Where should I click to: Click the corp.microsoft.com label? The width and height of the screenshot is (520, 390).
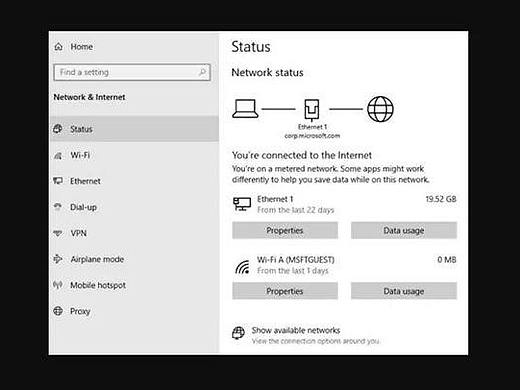tap(312, 136)
